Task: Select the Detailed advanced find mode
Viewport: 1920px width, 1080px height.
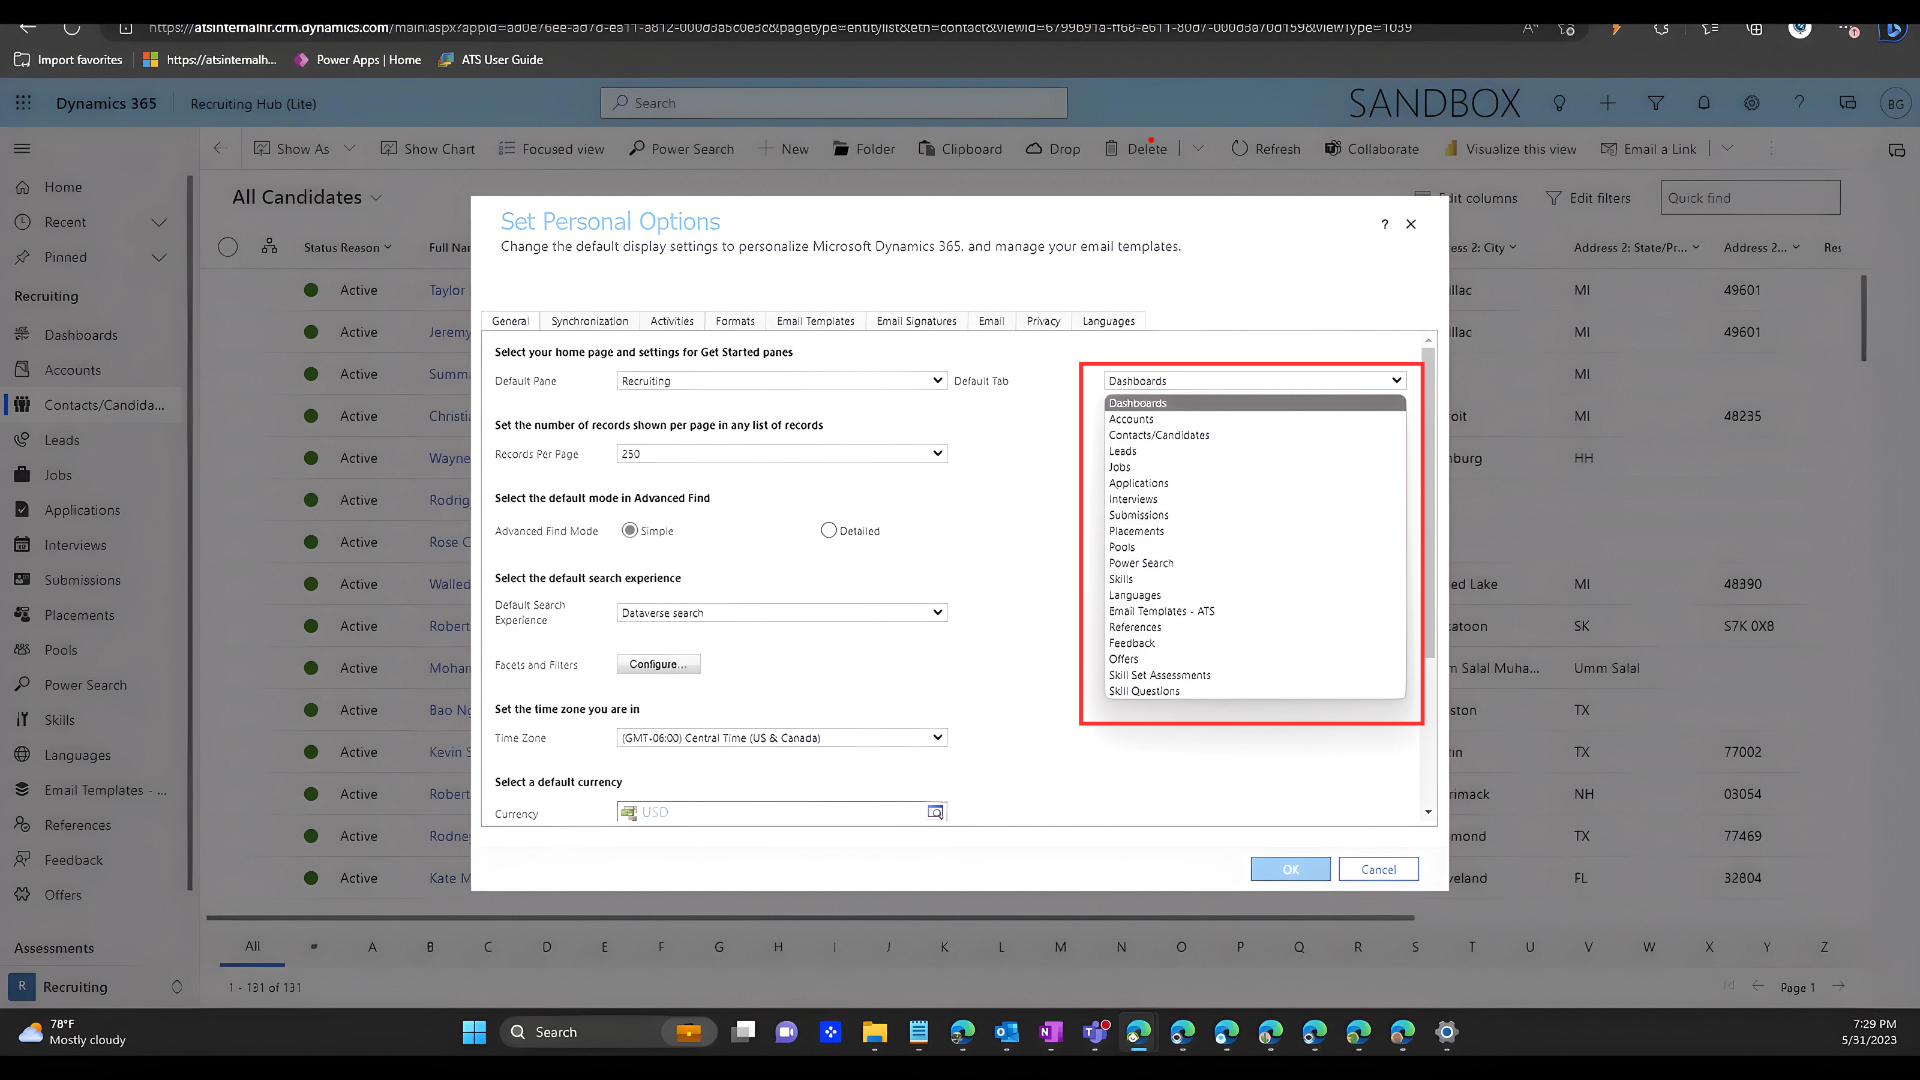Action: [828, 530]
